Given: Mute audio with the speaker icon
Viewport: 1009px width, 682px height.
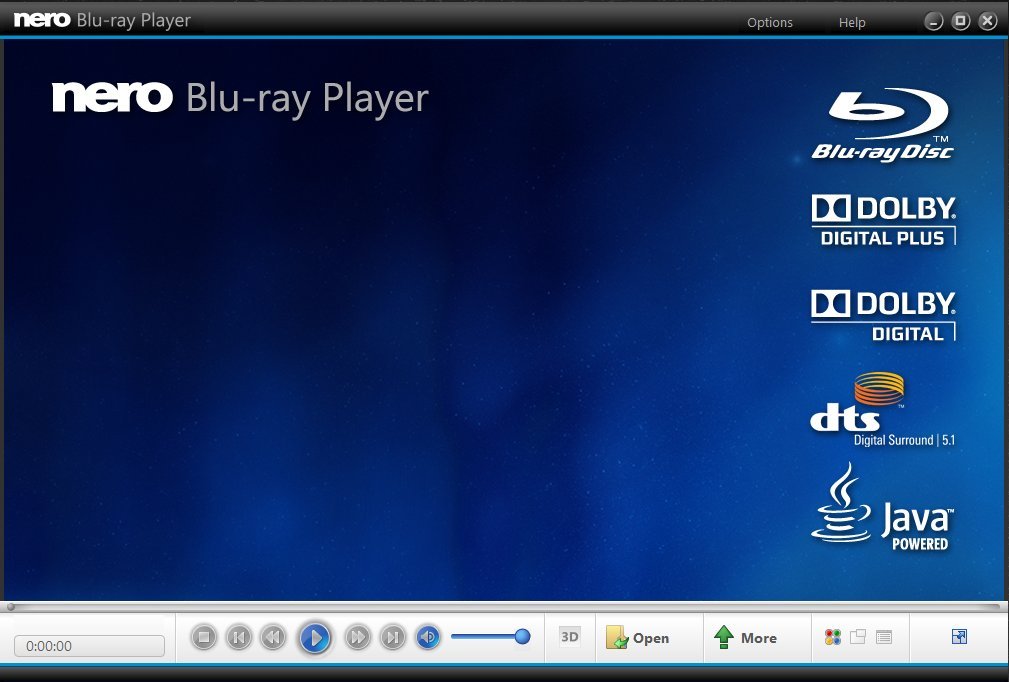Looking at the screenshot, I should [428, 637].
